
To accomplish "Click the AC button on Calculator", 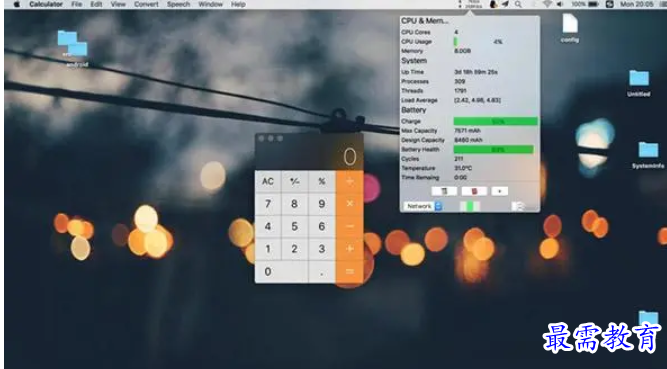I will click(x=268, y=181).
